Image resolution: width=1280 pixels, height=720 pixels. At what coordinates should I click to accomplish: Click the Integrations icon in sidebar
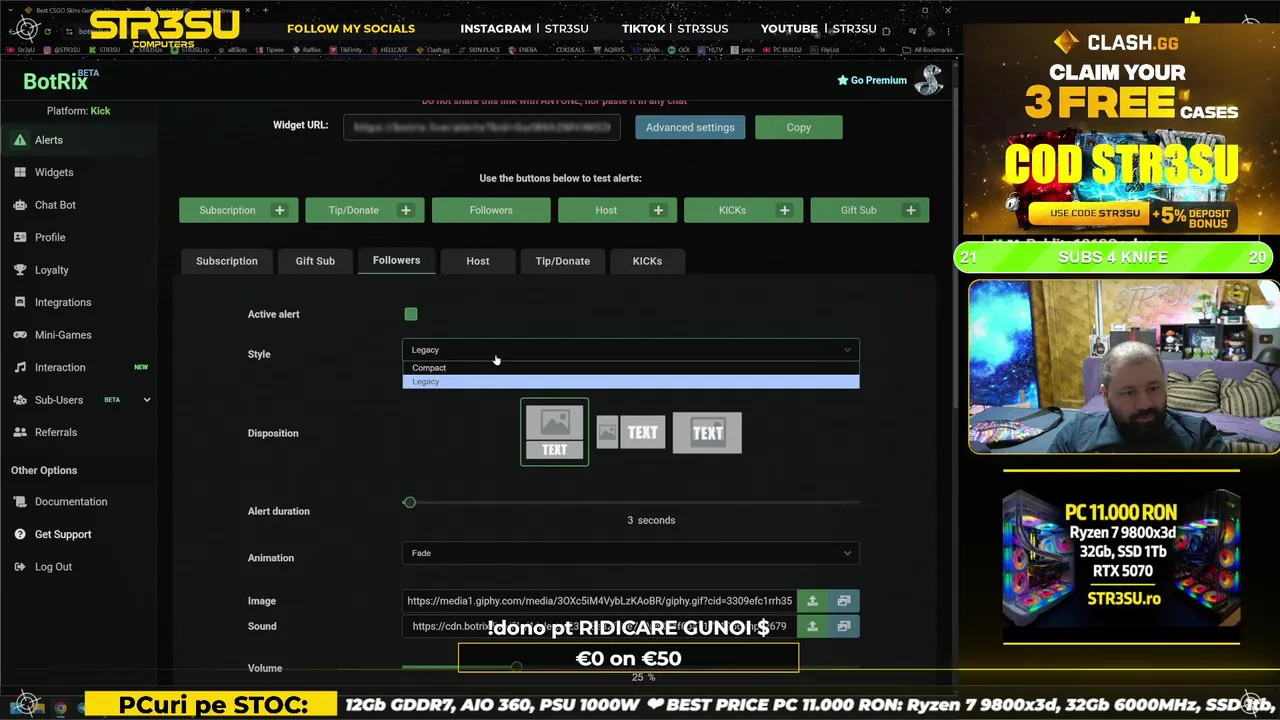tap(20, 302)
